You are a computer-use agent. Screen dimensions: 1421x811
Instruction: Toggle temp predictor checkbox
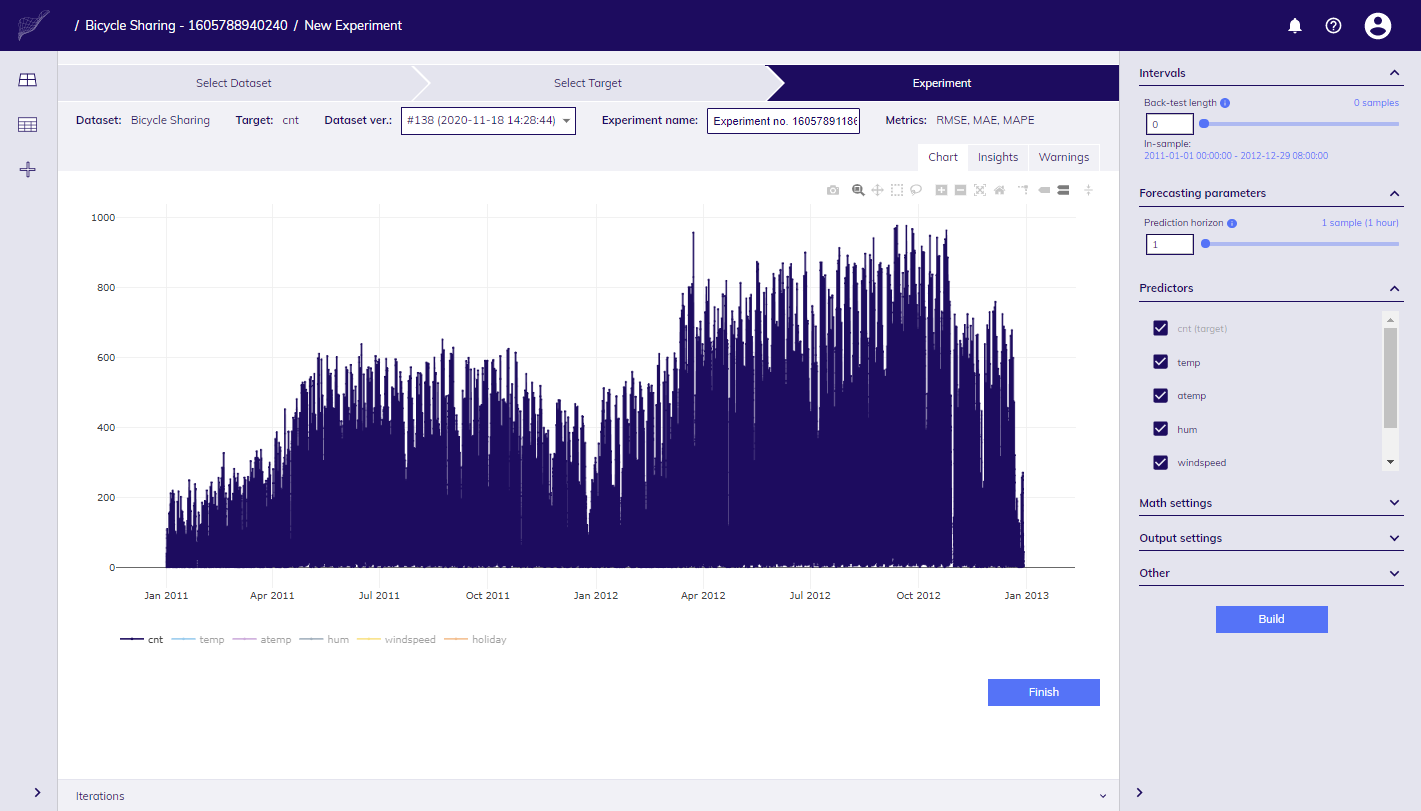[1160, 362]
